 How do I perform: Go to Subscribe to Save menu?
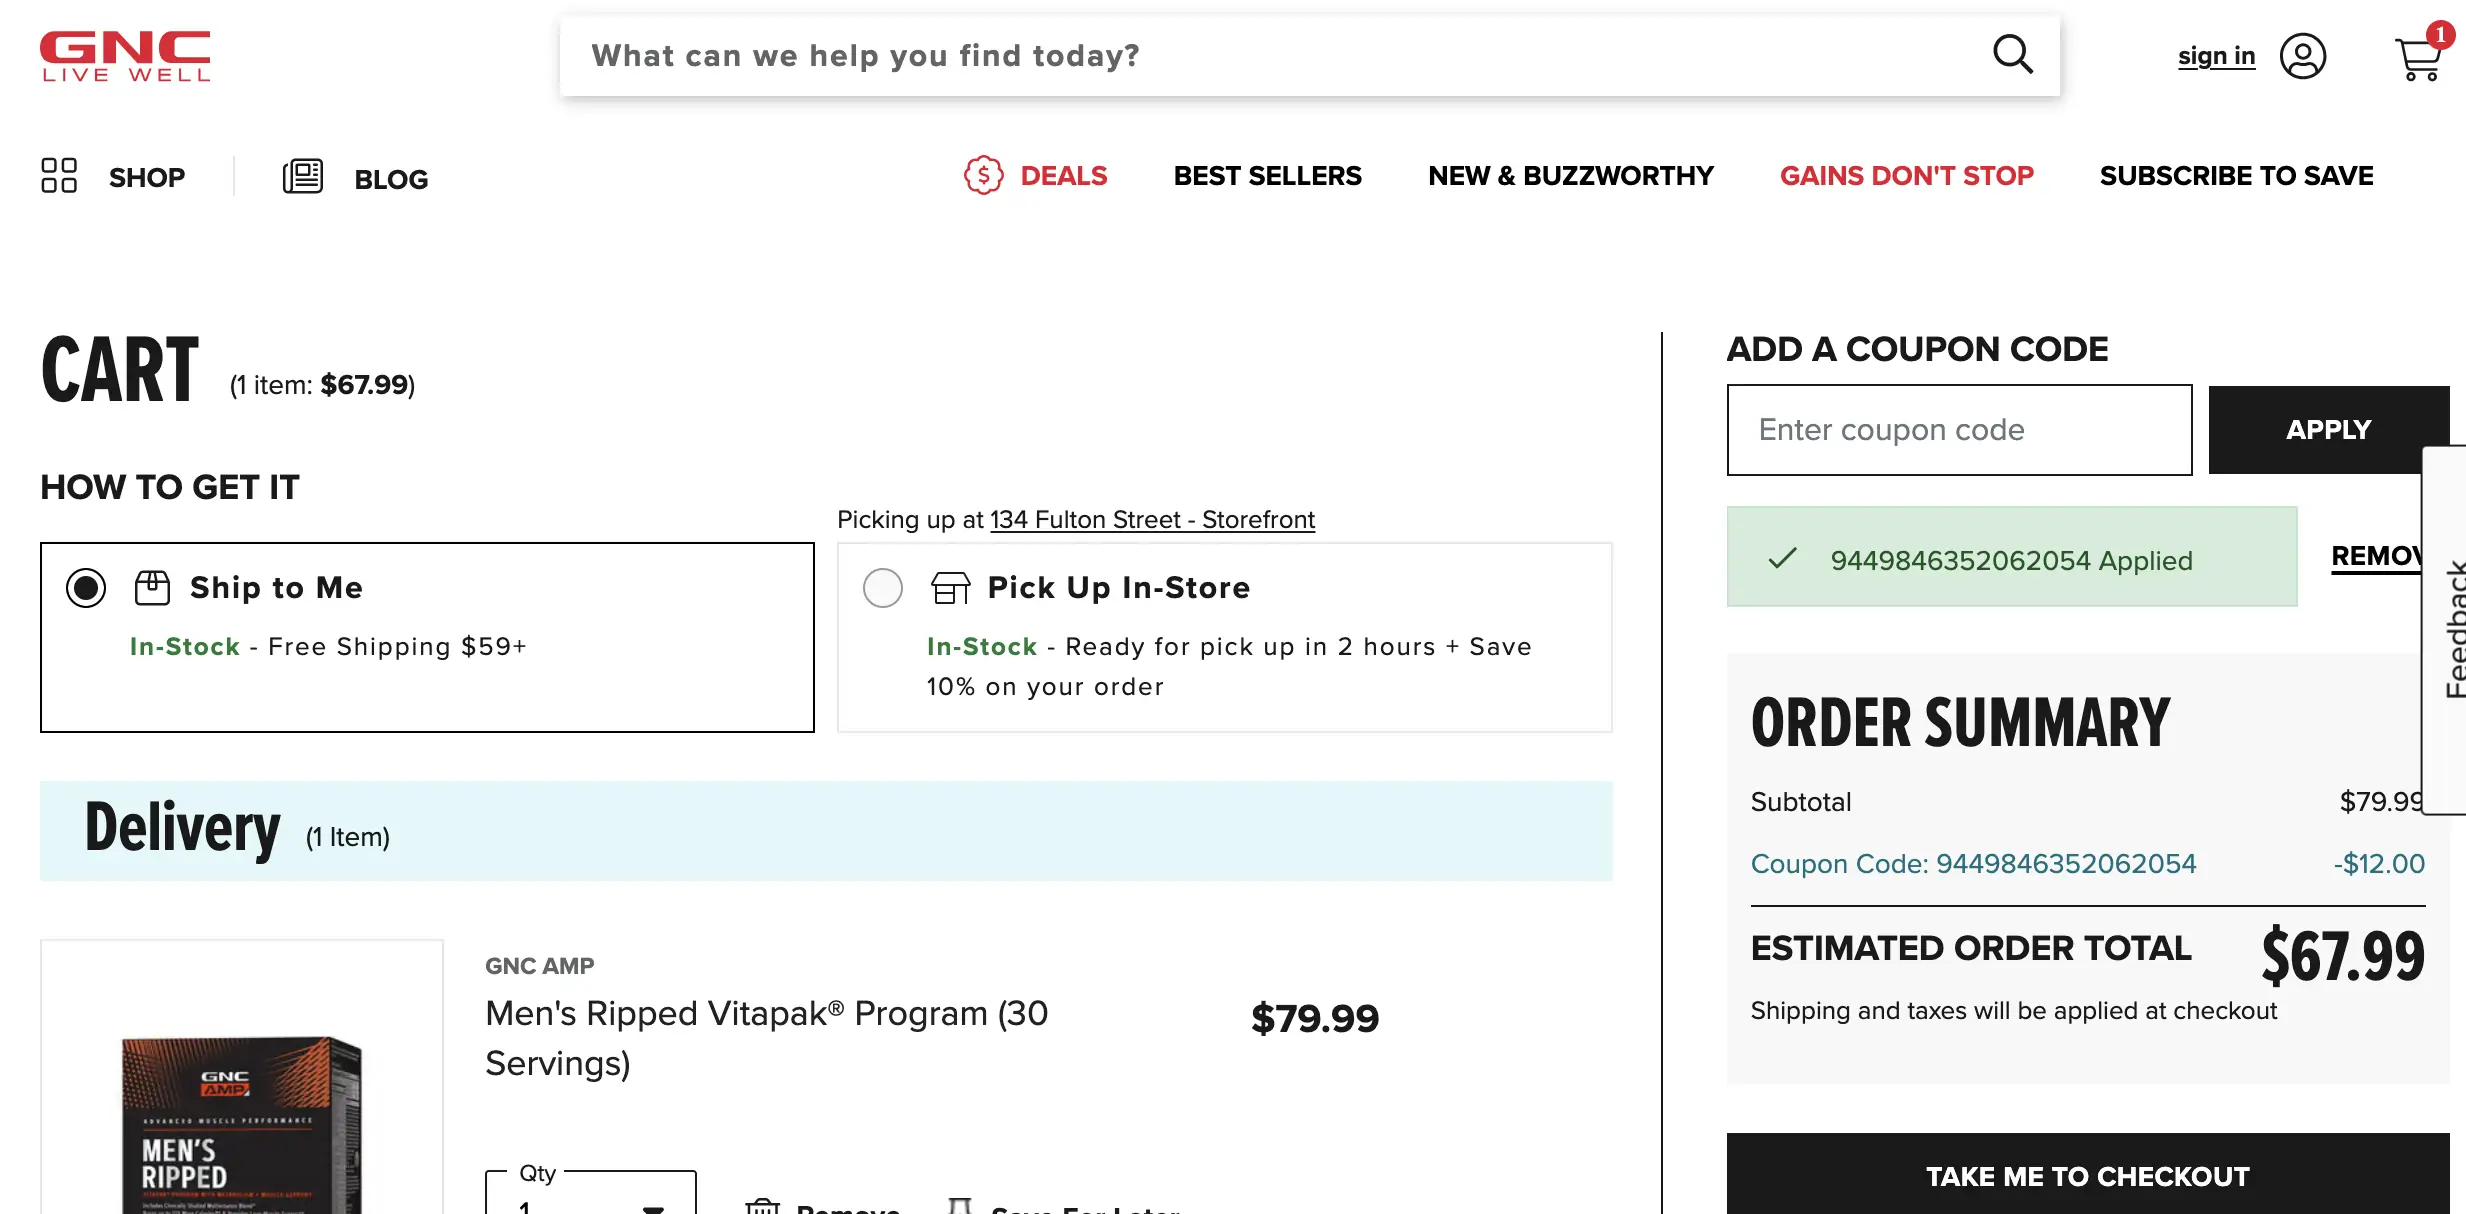2236,176
